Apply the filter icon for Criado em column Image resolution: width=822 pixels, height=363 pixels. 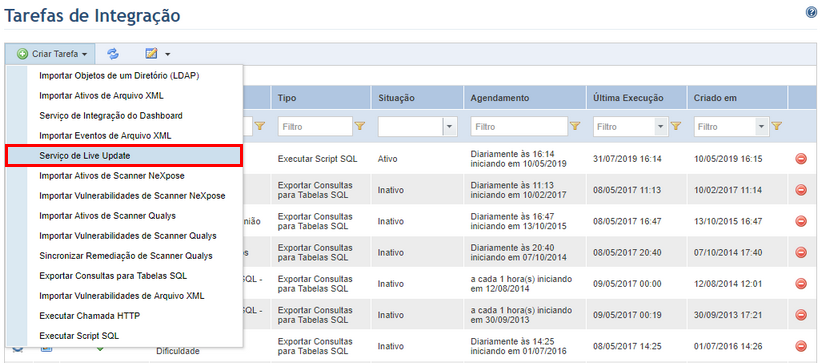tap(777, 126)
